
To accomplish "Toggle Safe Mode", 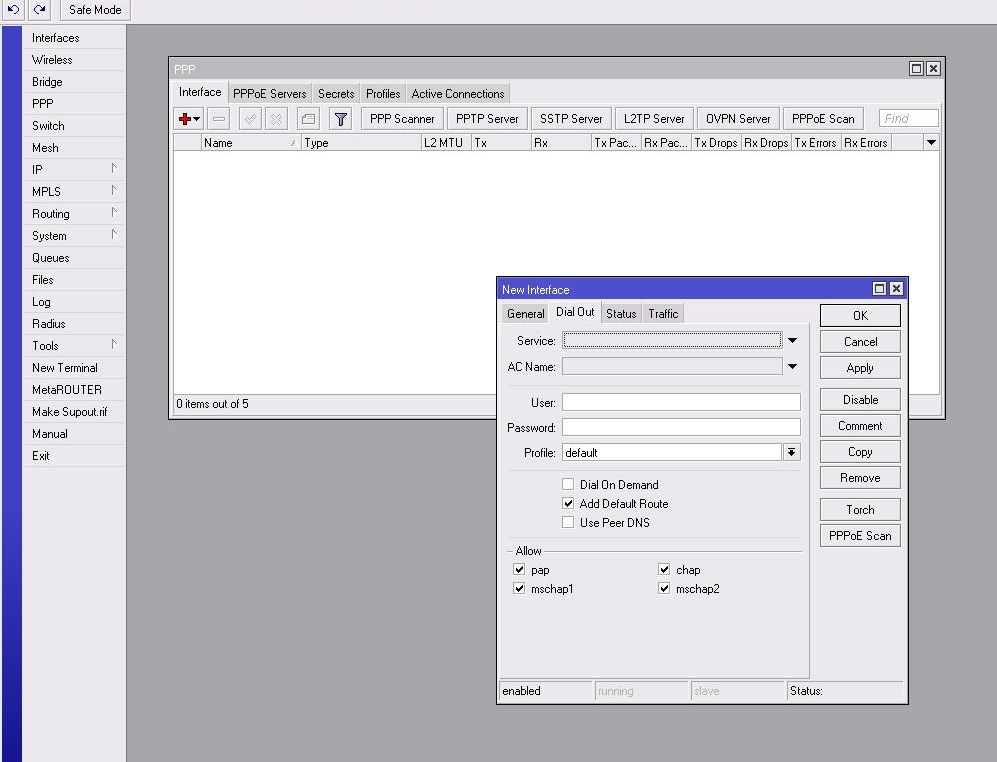I will [95, 10].
